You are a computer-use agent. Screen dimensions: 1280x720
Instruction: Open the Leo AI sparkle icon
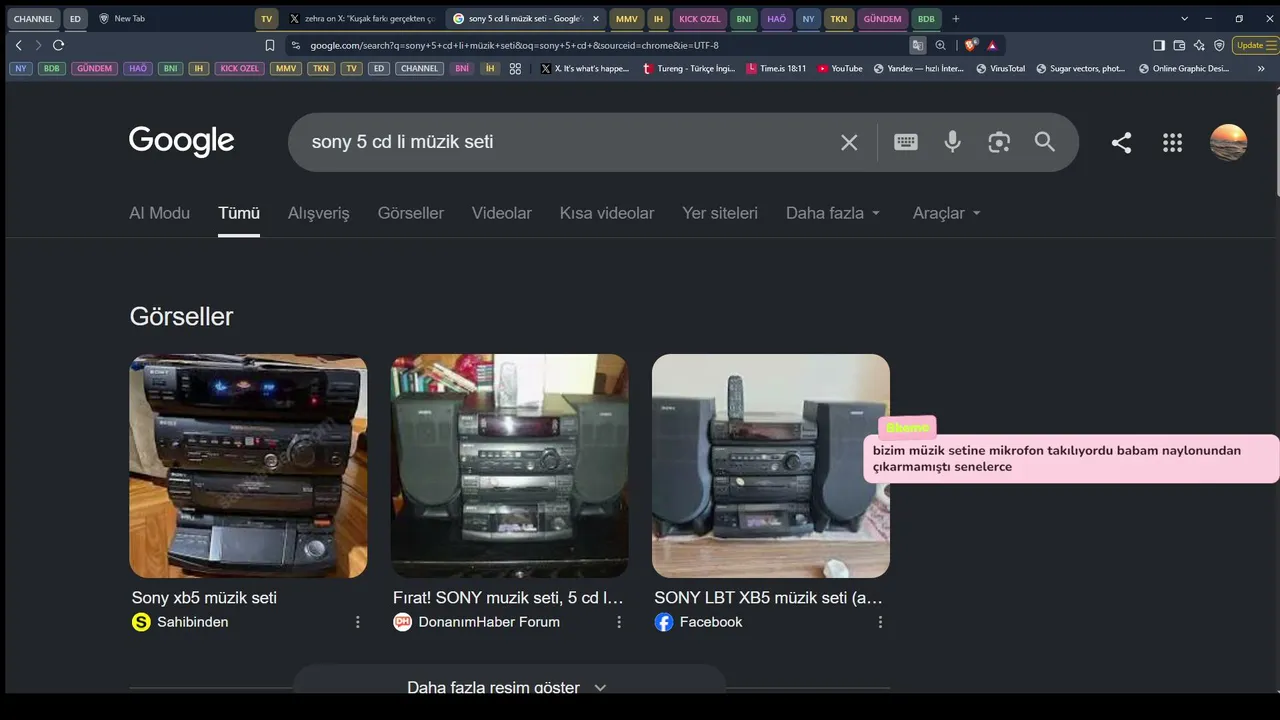click(1199, 45)
